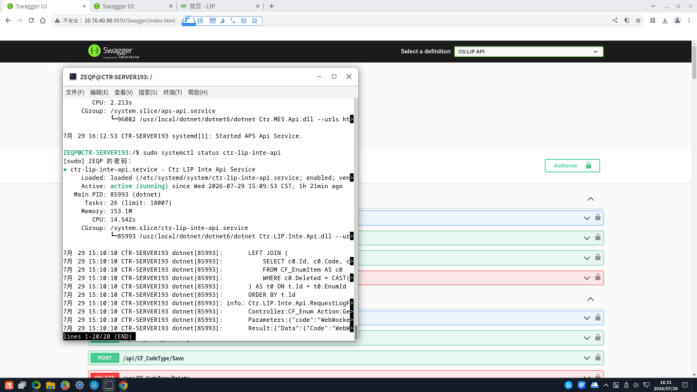Open the Select a definition dropdown
This screenshot has height=392, width=697.
click(x=529, y=52)
